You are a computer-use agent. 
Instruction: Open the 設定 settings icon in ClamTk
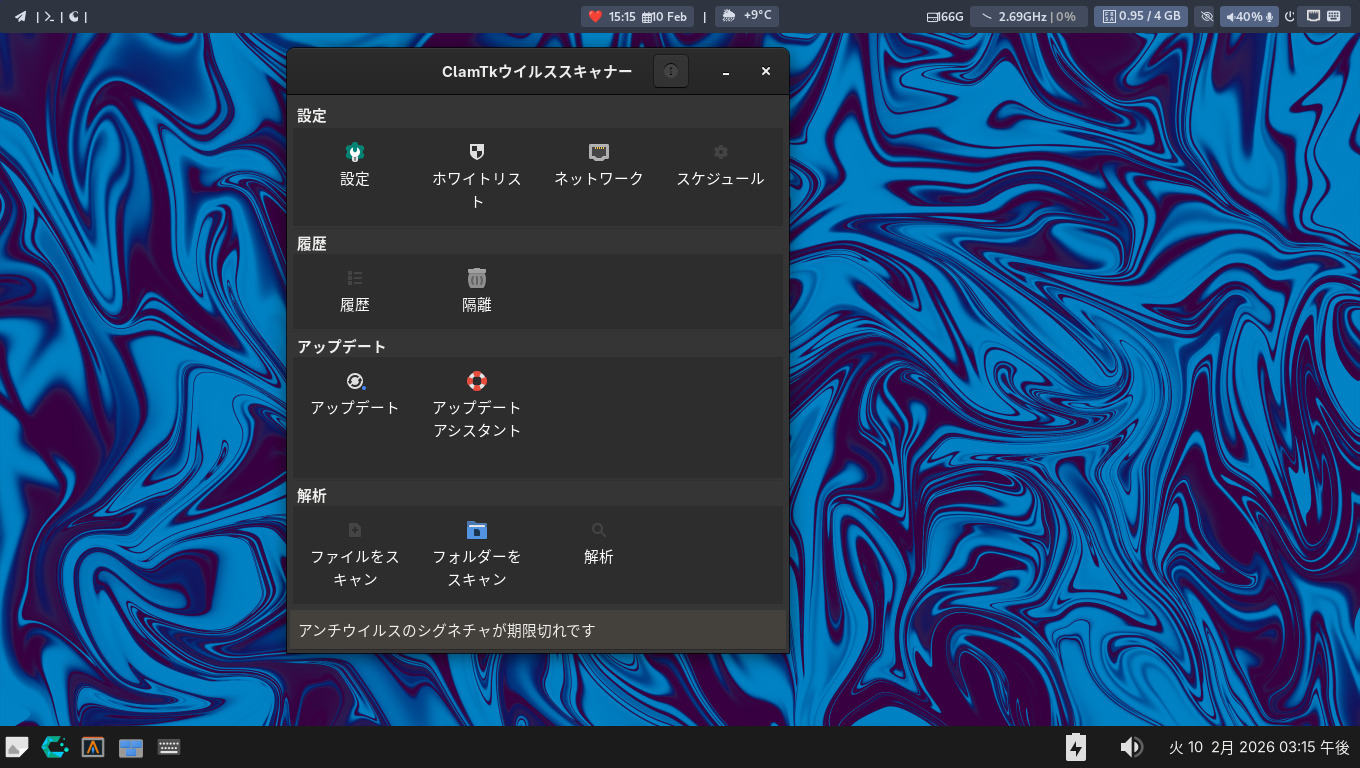(x=355, y=153)
